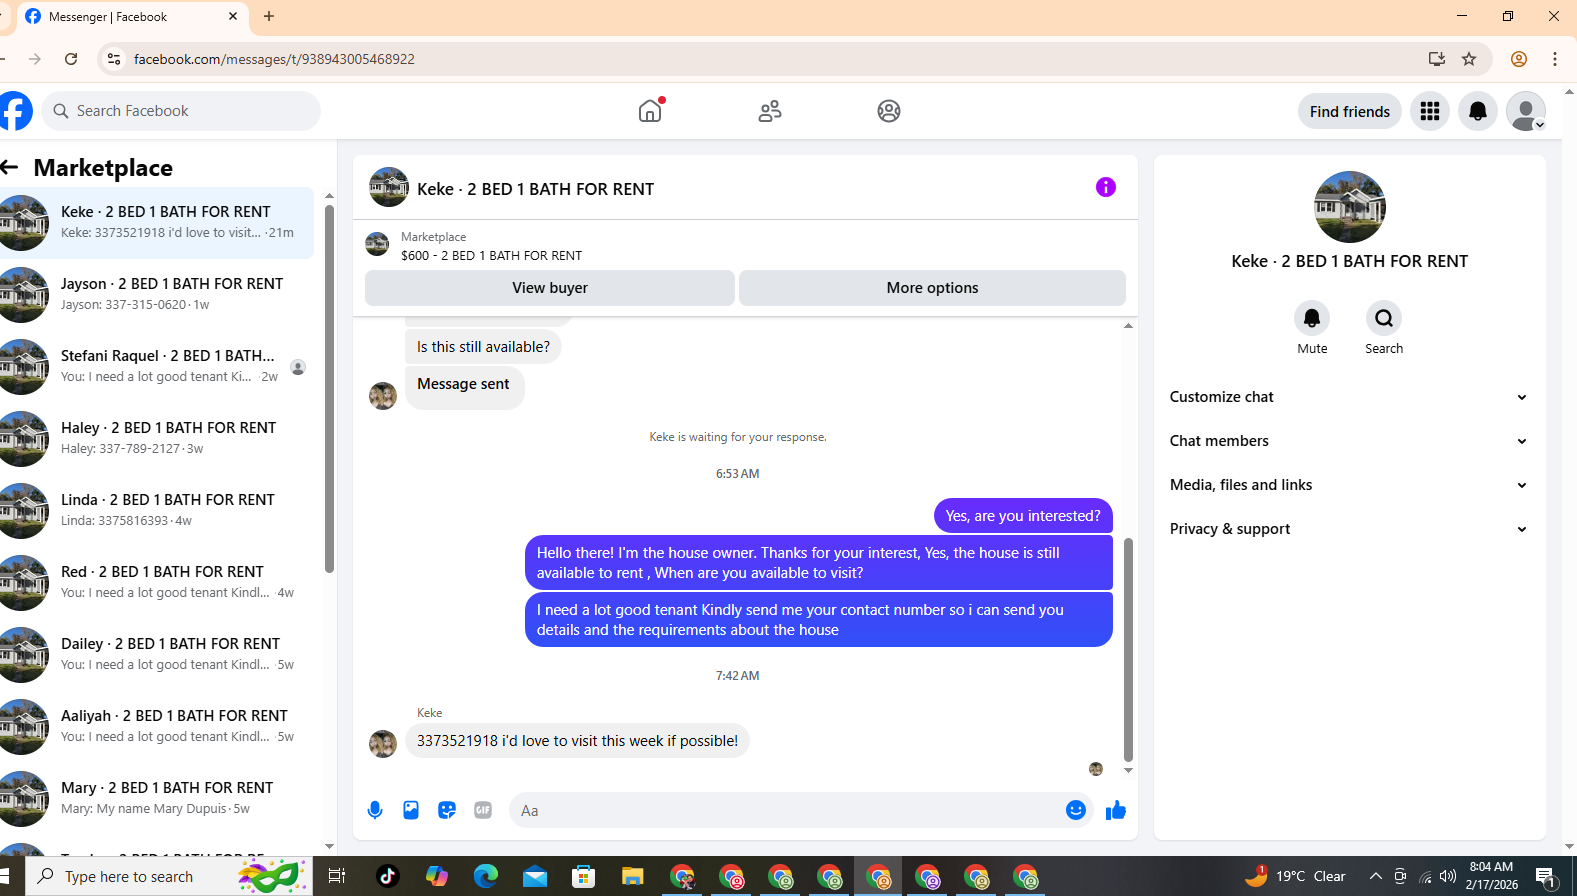
Task: Open the Facebook menu grid icon
Action: tap(1430, 111)
